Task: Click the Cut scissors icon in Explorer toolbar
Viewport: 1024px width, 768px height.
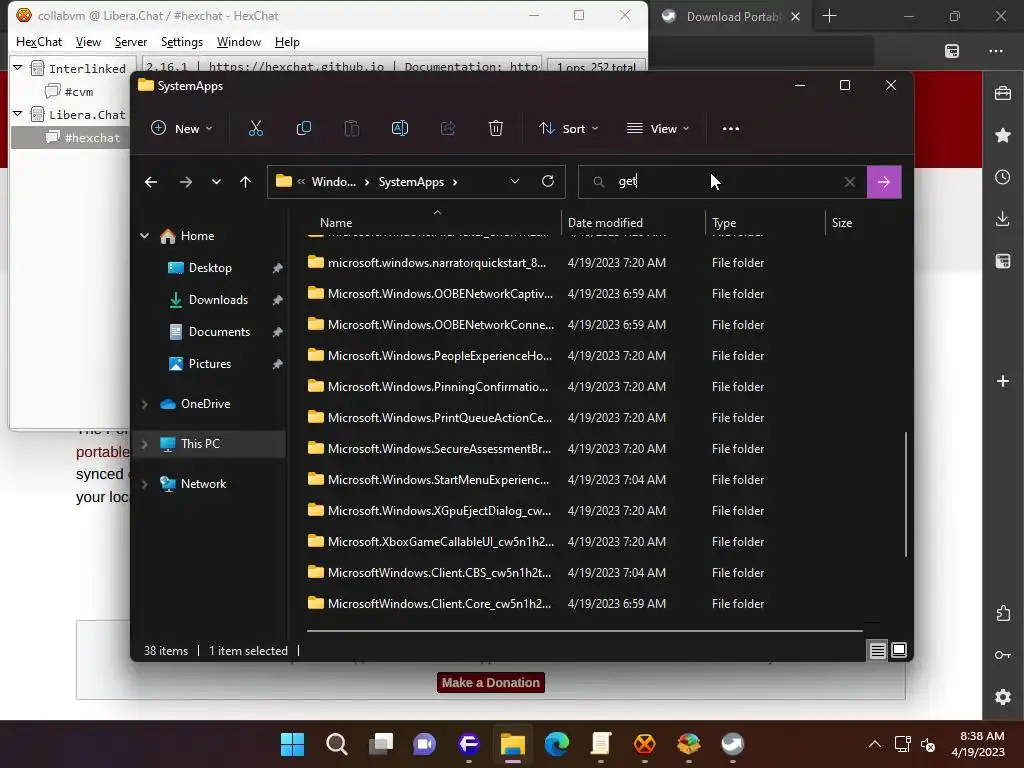Action: (x=255, y=129)
